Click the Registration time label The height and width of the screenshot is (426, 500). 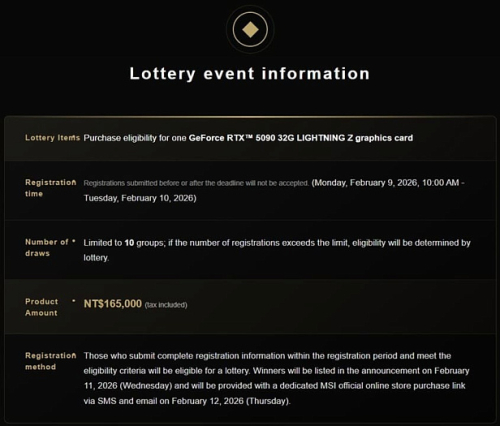tap(51, 188)
